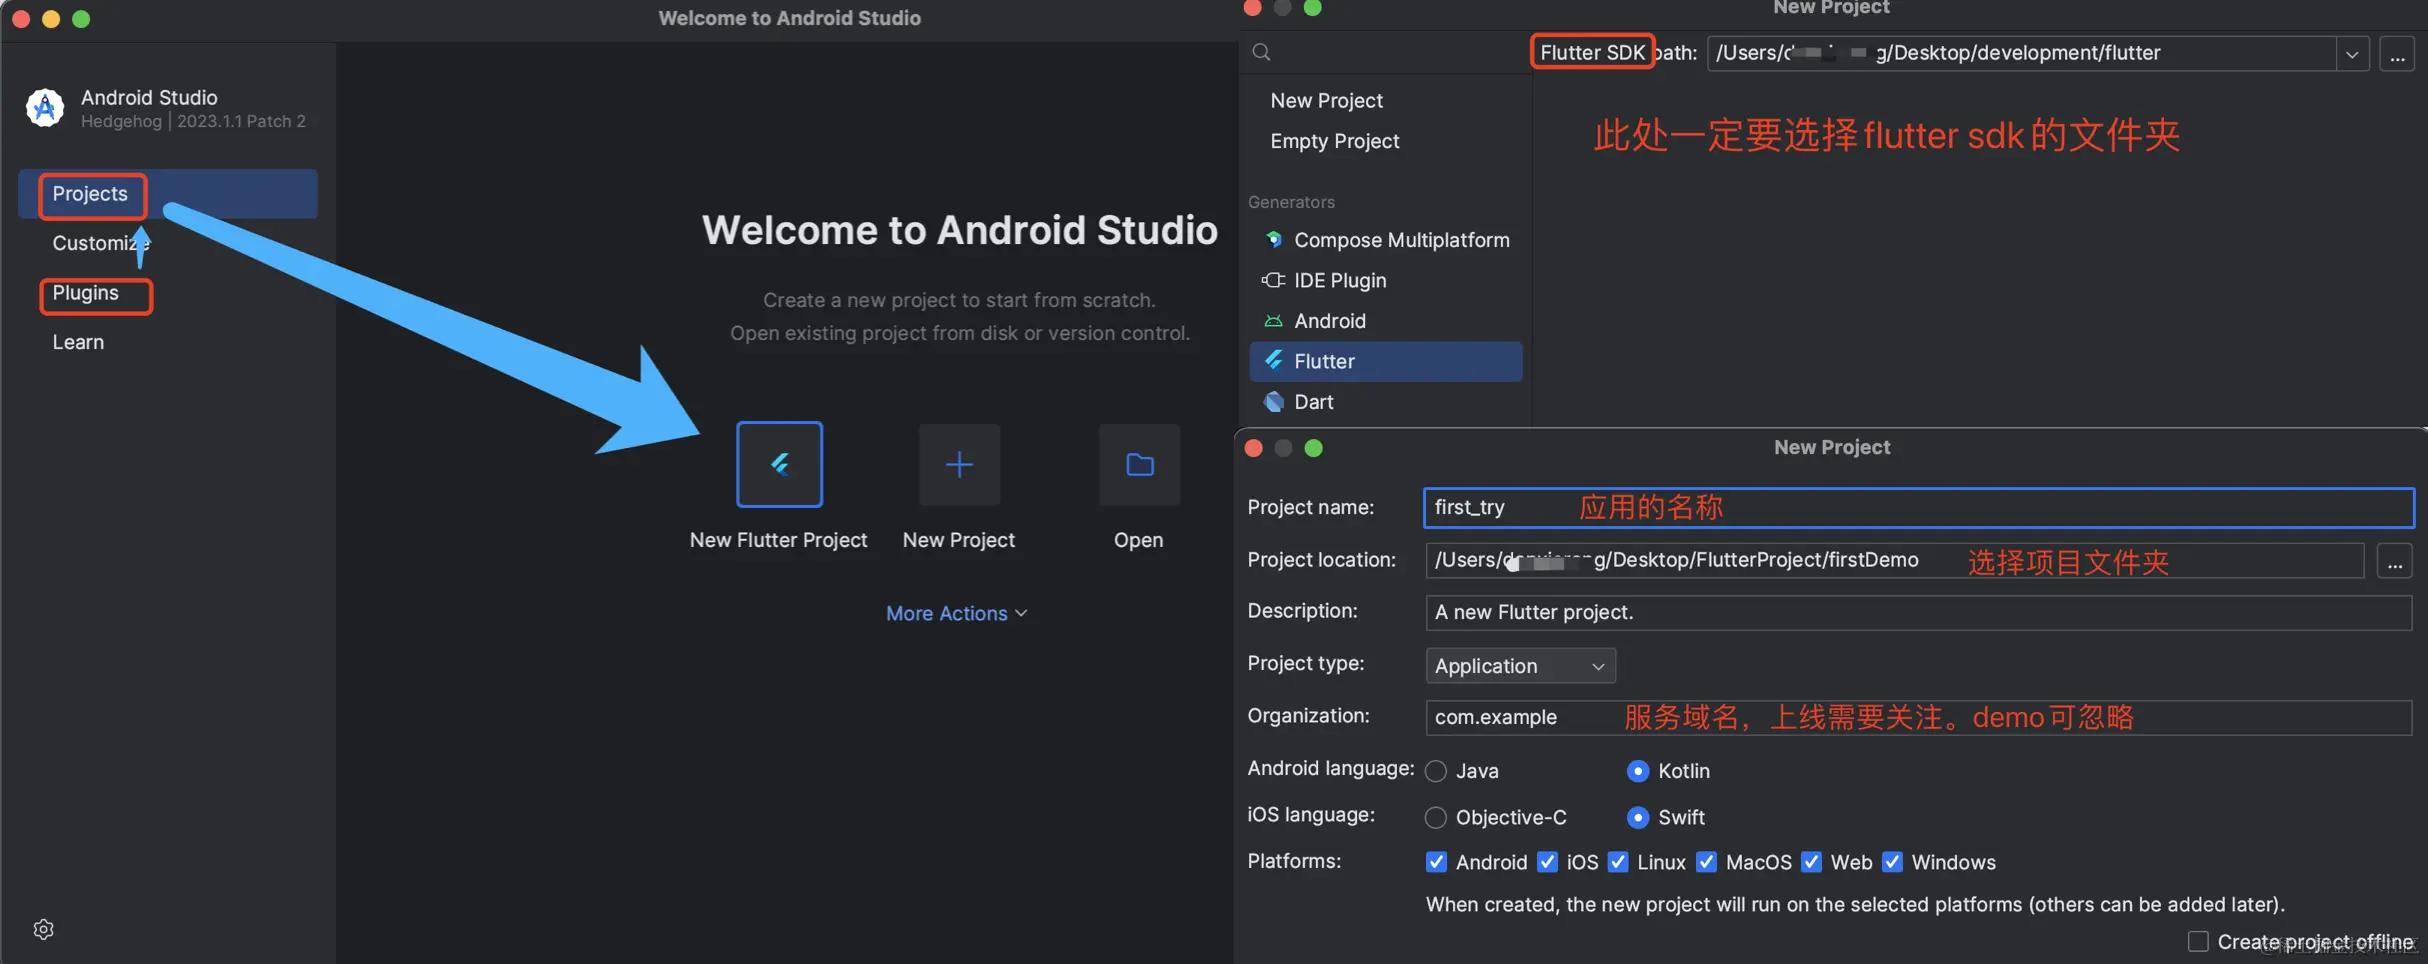The height and width of the screenshot is (964, 2428).
Task: Toggle Windows platform checkbox
Action: [1892, 862]
